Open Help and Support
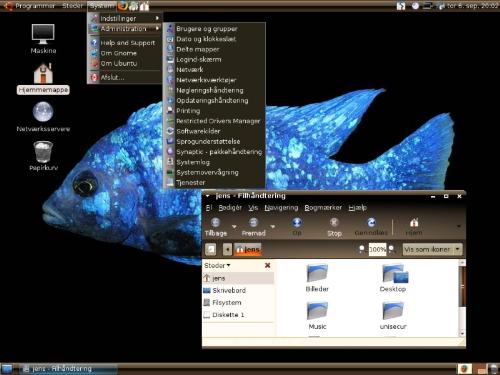 (x=125, y=43)
